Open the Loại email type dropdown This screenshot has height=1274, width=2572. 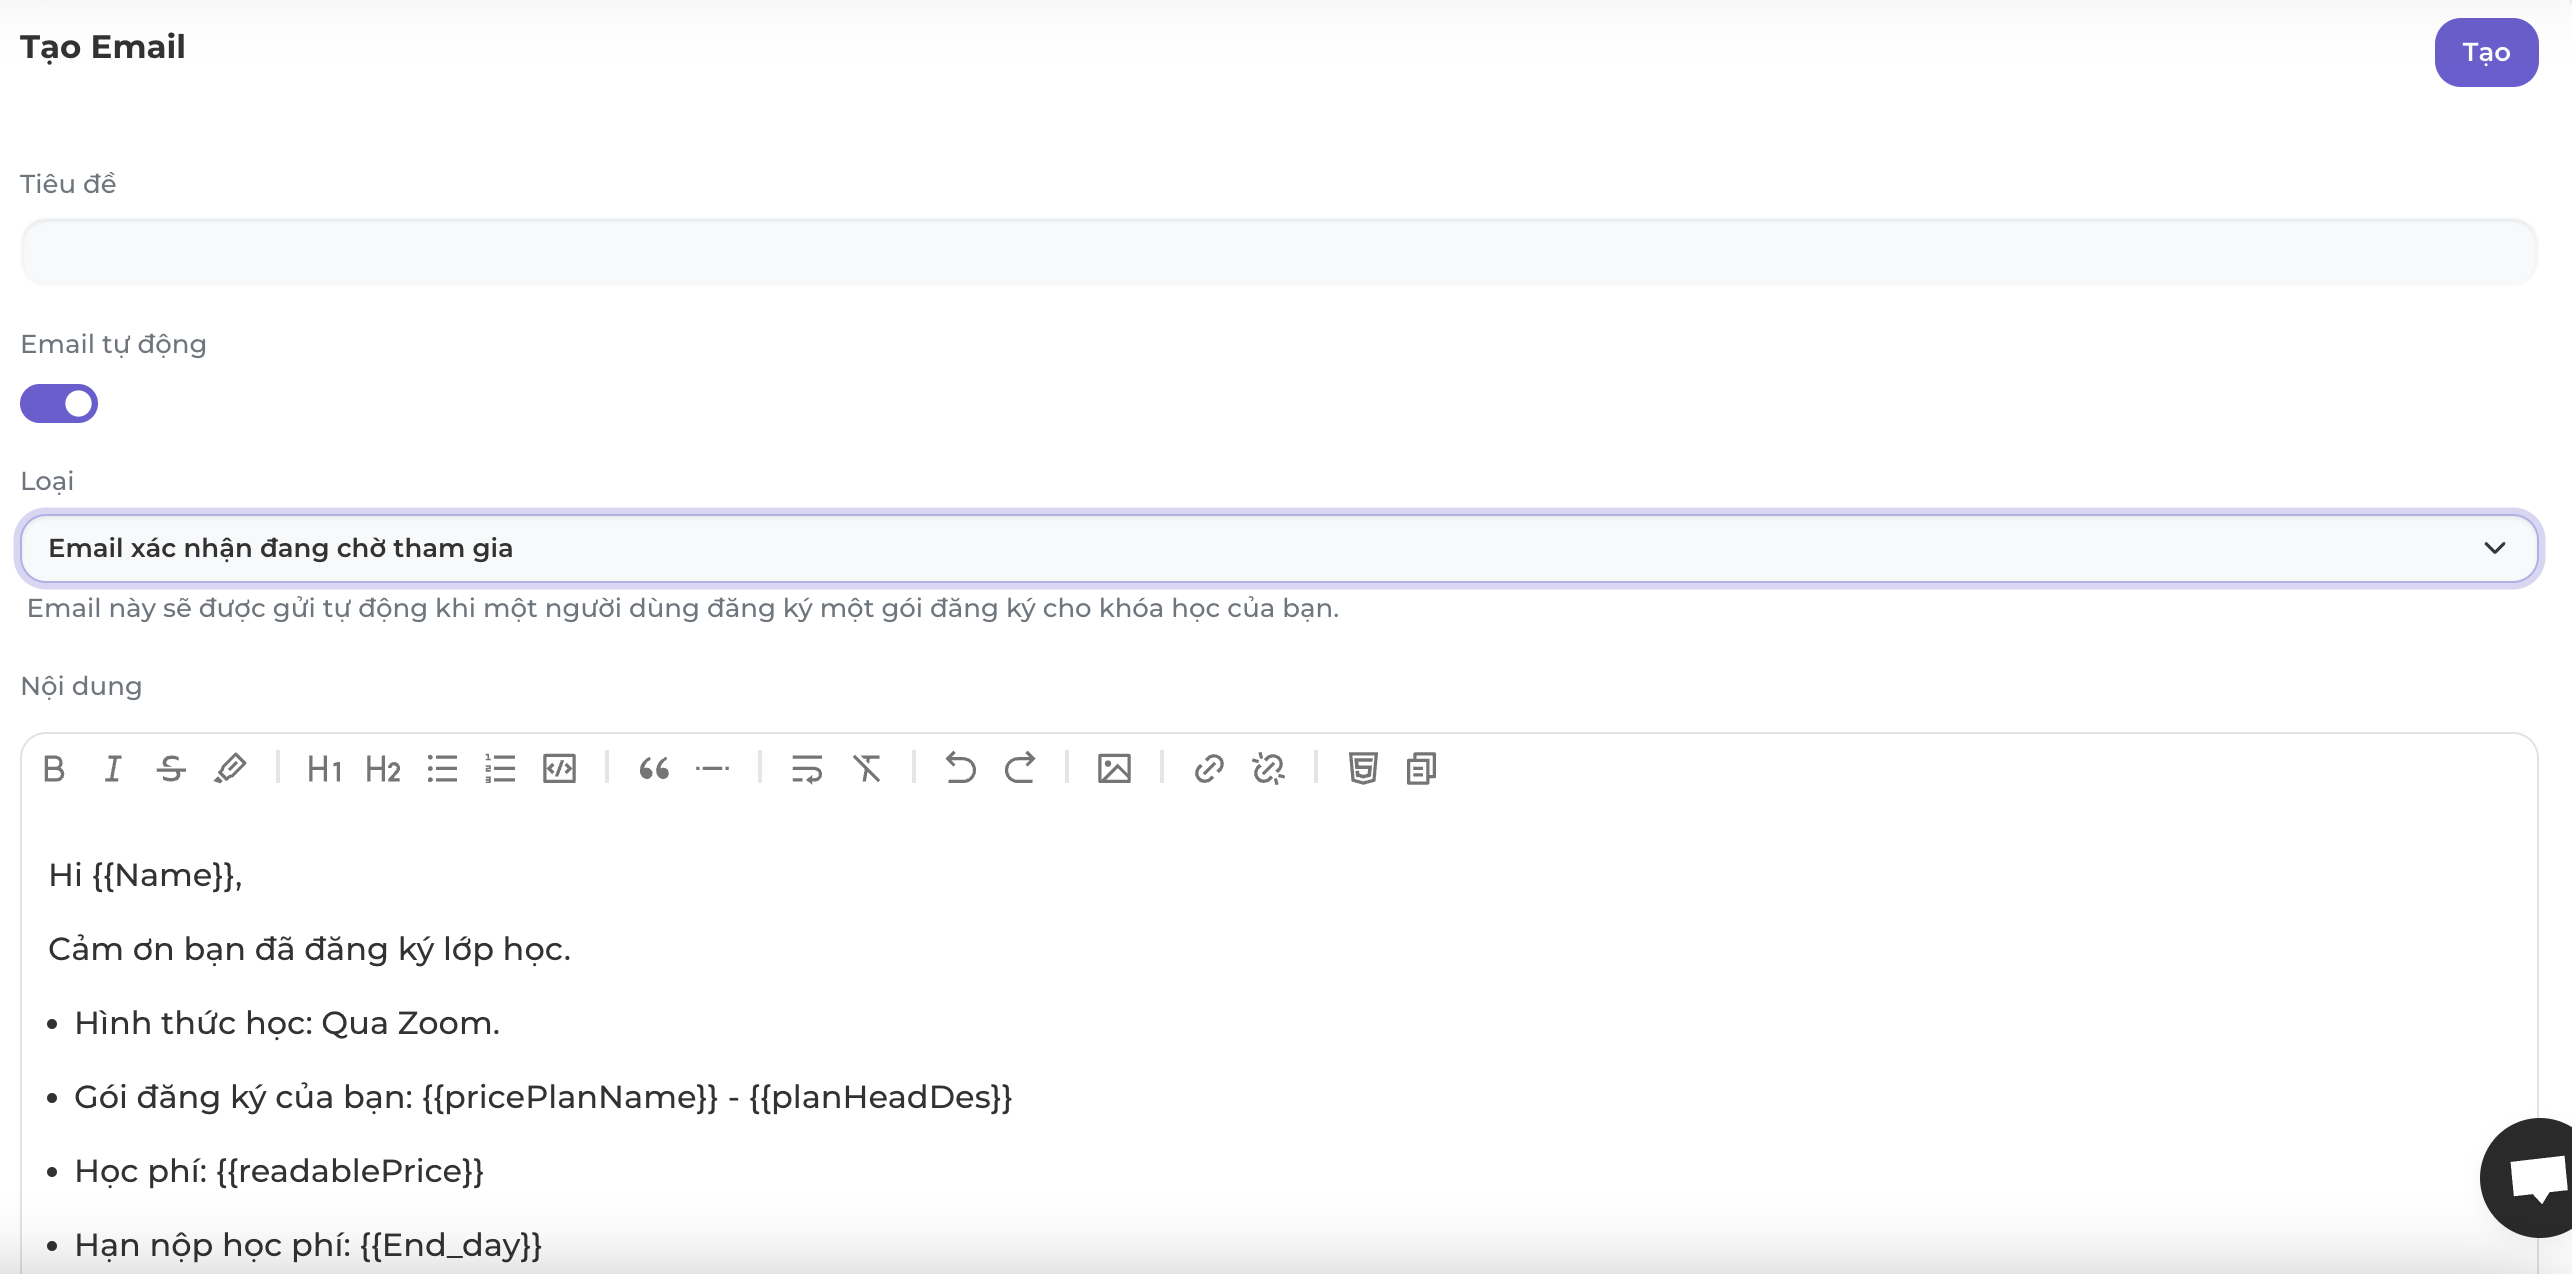[x=1279, y=548]
